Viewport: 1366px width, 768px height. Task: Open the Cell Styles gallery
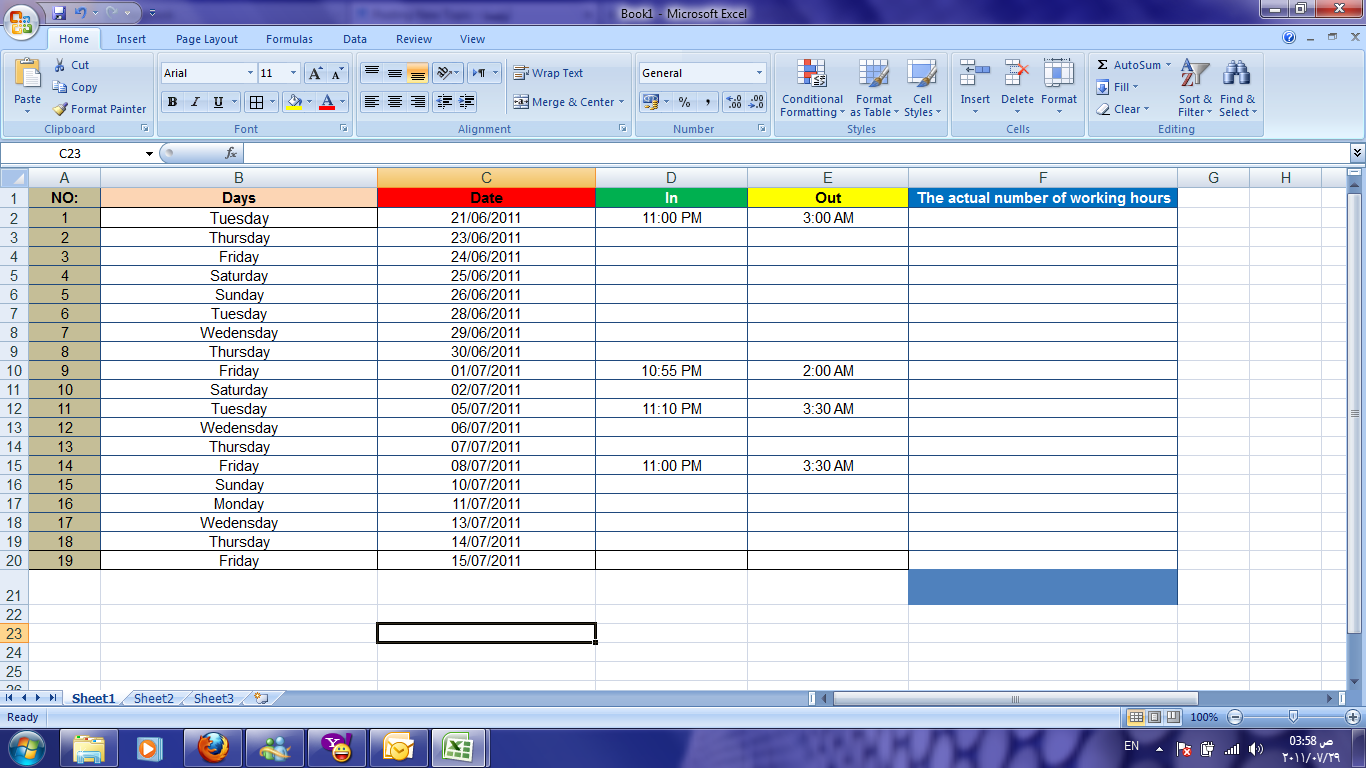tap(922, 88)
